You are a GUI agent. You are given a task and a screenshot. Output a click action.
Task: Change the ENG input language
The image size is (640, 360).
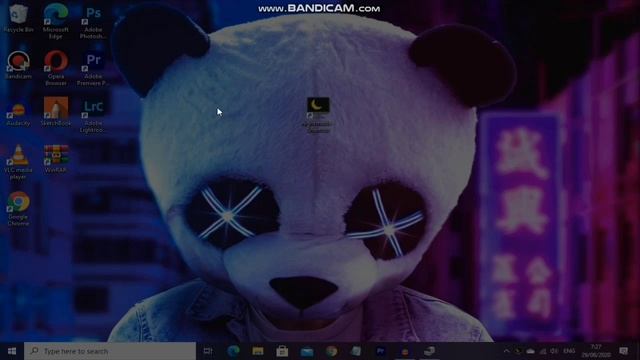(569, 351)
